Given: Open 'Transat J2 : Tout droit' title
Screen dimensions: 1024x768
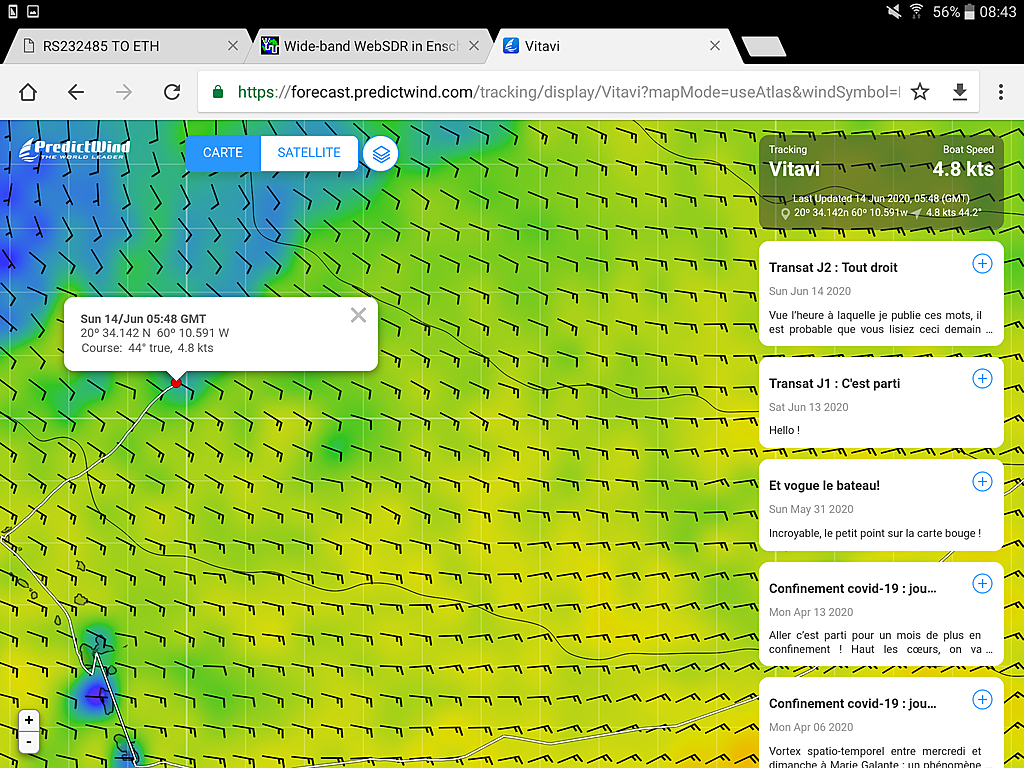Looking at the screenshot, I should coord(833,268).
